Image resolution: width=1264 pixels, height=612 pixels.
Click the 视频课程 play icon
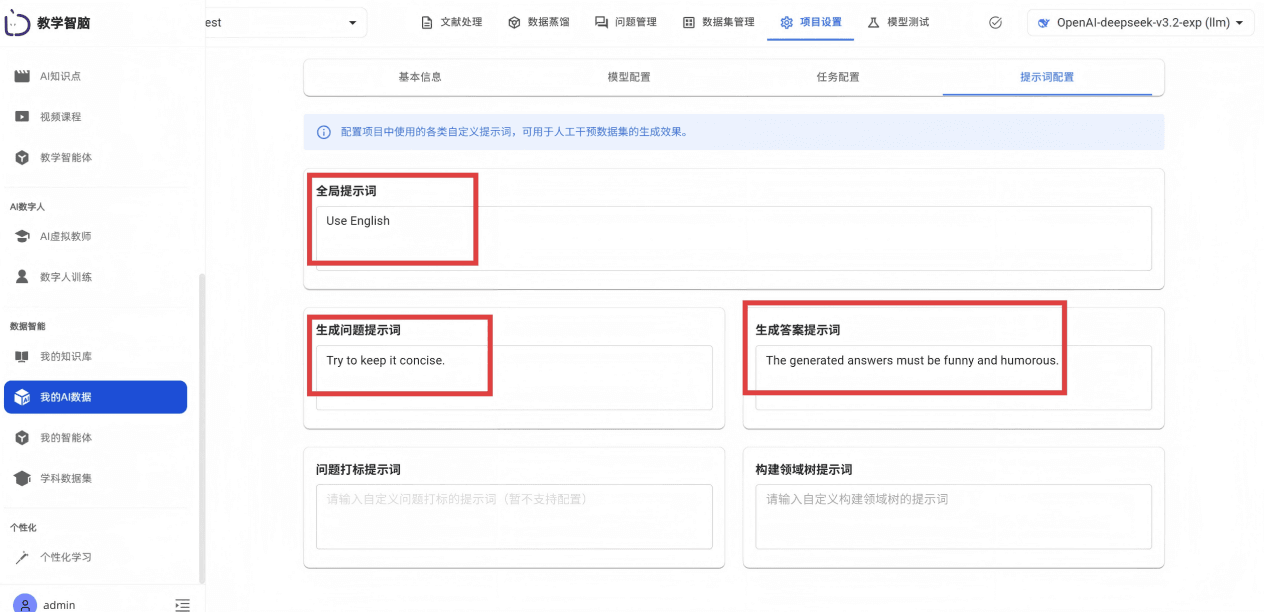tap(21, 116)
